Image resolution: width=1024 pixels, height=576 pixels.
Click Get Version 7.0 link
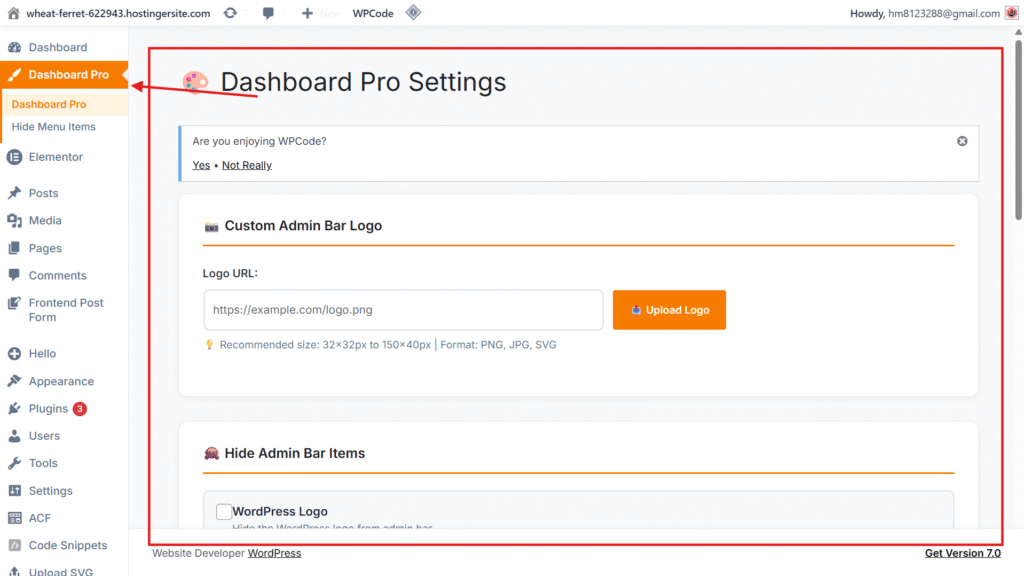[x=963, y=553]
